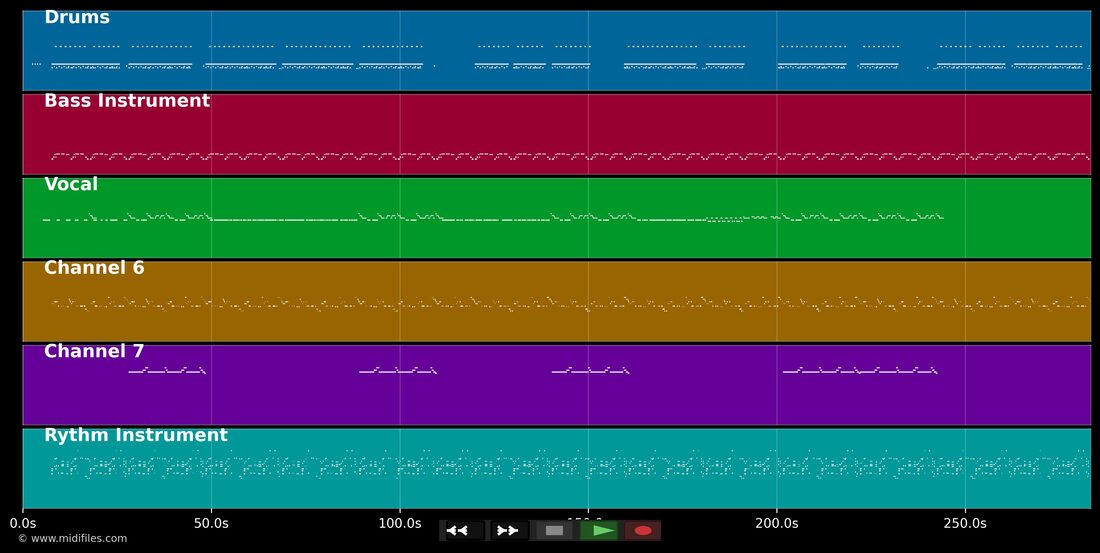Select the Channel 6 track label

point(94,268)
